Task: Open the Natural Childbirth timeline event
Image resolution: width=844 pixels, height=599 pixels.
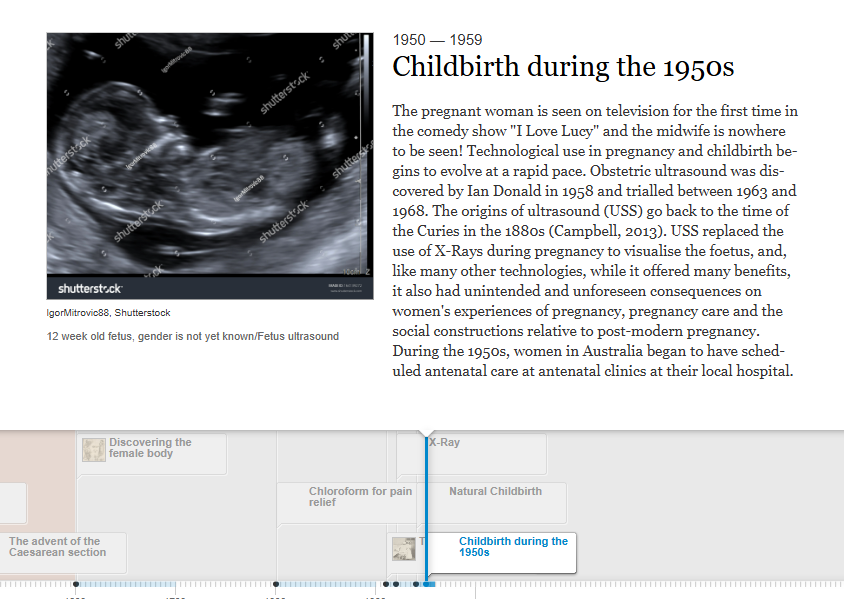Action: click(495, 491)
